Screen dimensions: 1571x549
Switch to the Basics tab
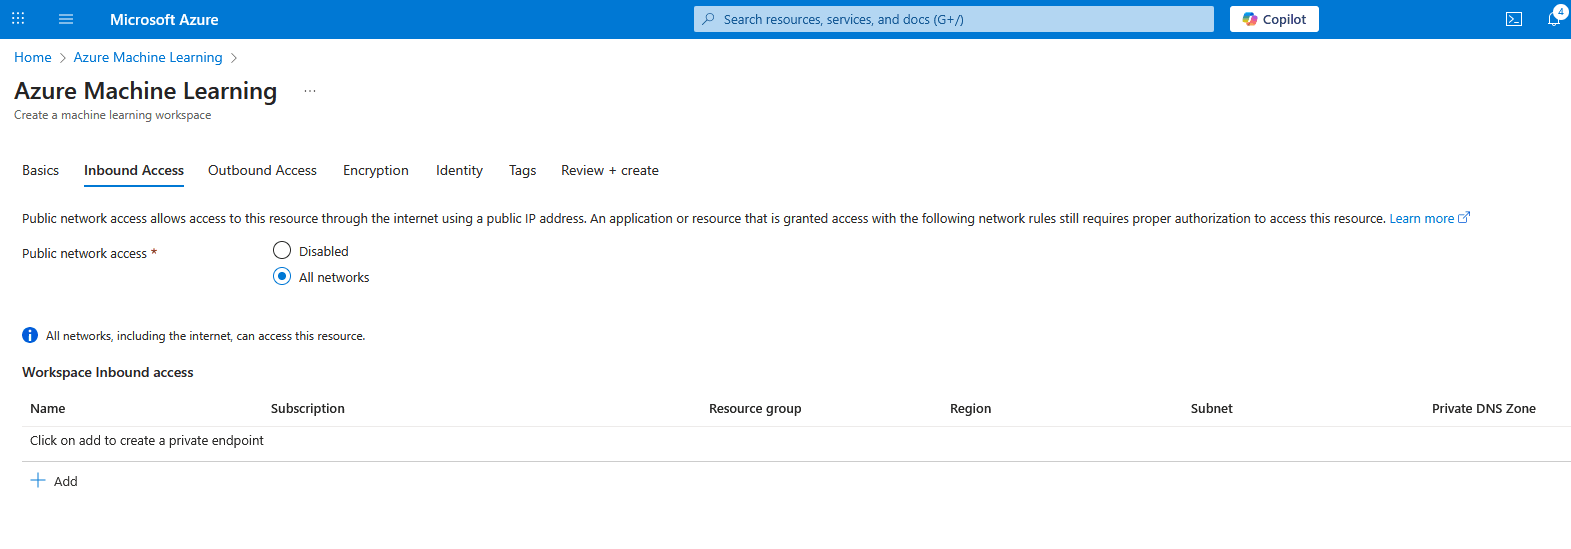pos(41,170)
